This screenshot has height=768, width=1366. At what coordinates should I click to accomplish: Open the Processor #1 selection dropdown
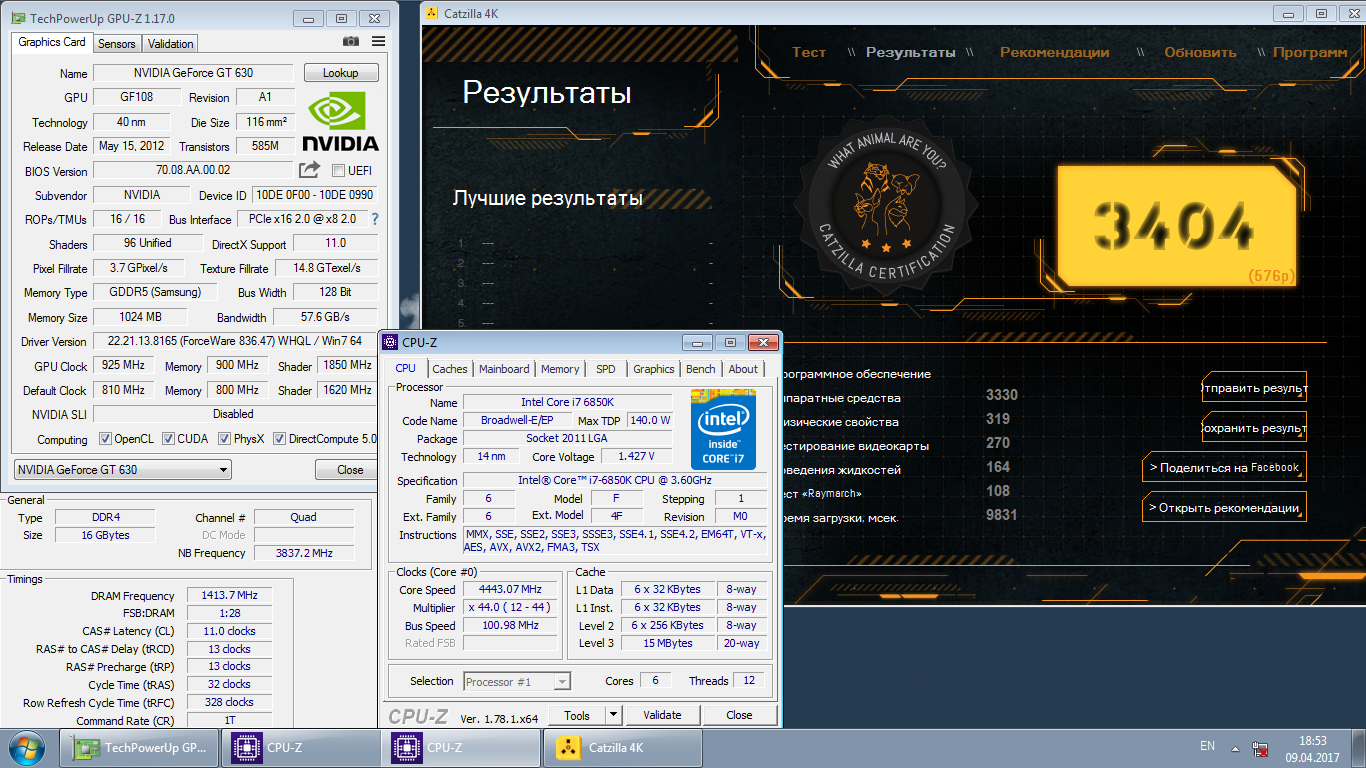(x=517, y=681)
